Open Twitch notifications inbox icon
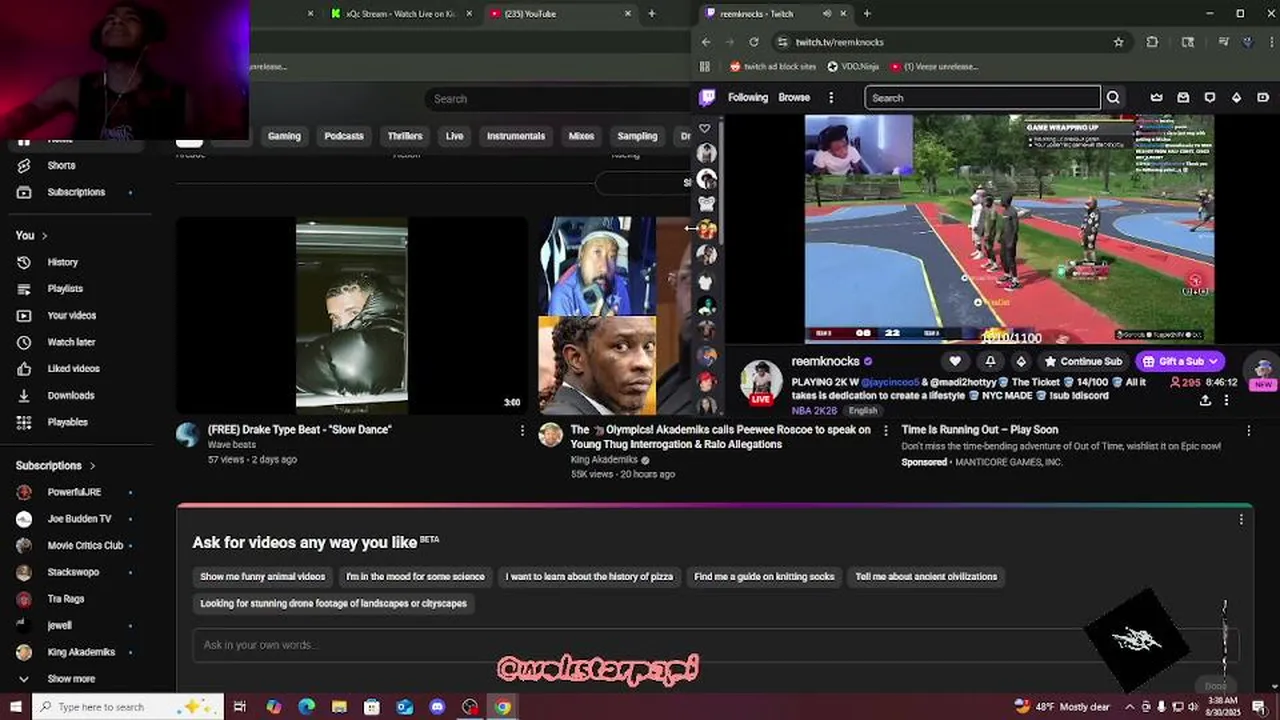Image resolution: width=1280 pixels, height=720 pixels. tap(1183, 98)
